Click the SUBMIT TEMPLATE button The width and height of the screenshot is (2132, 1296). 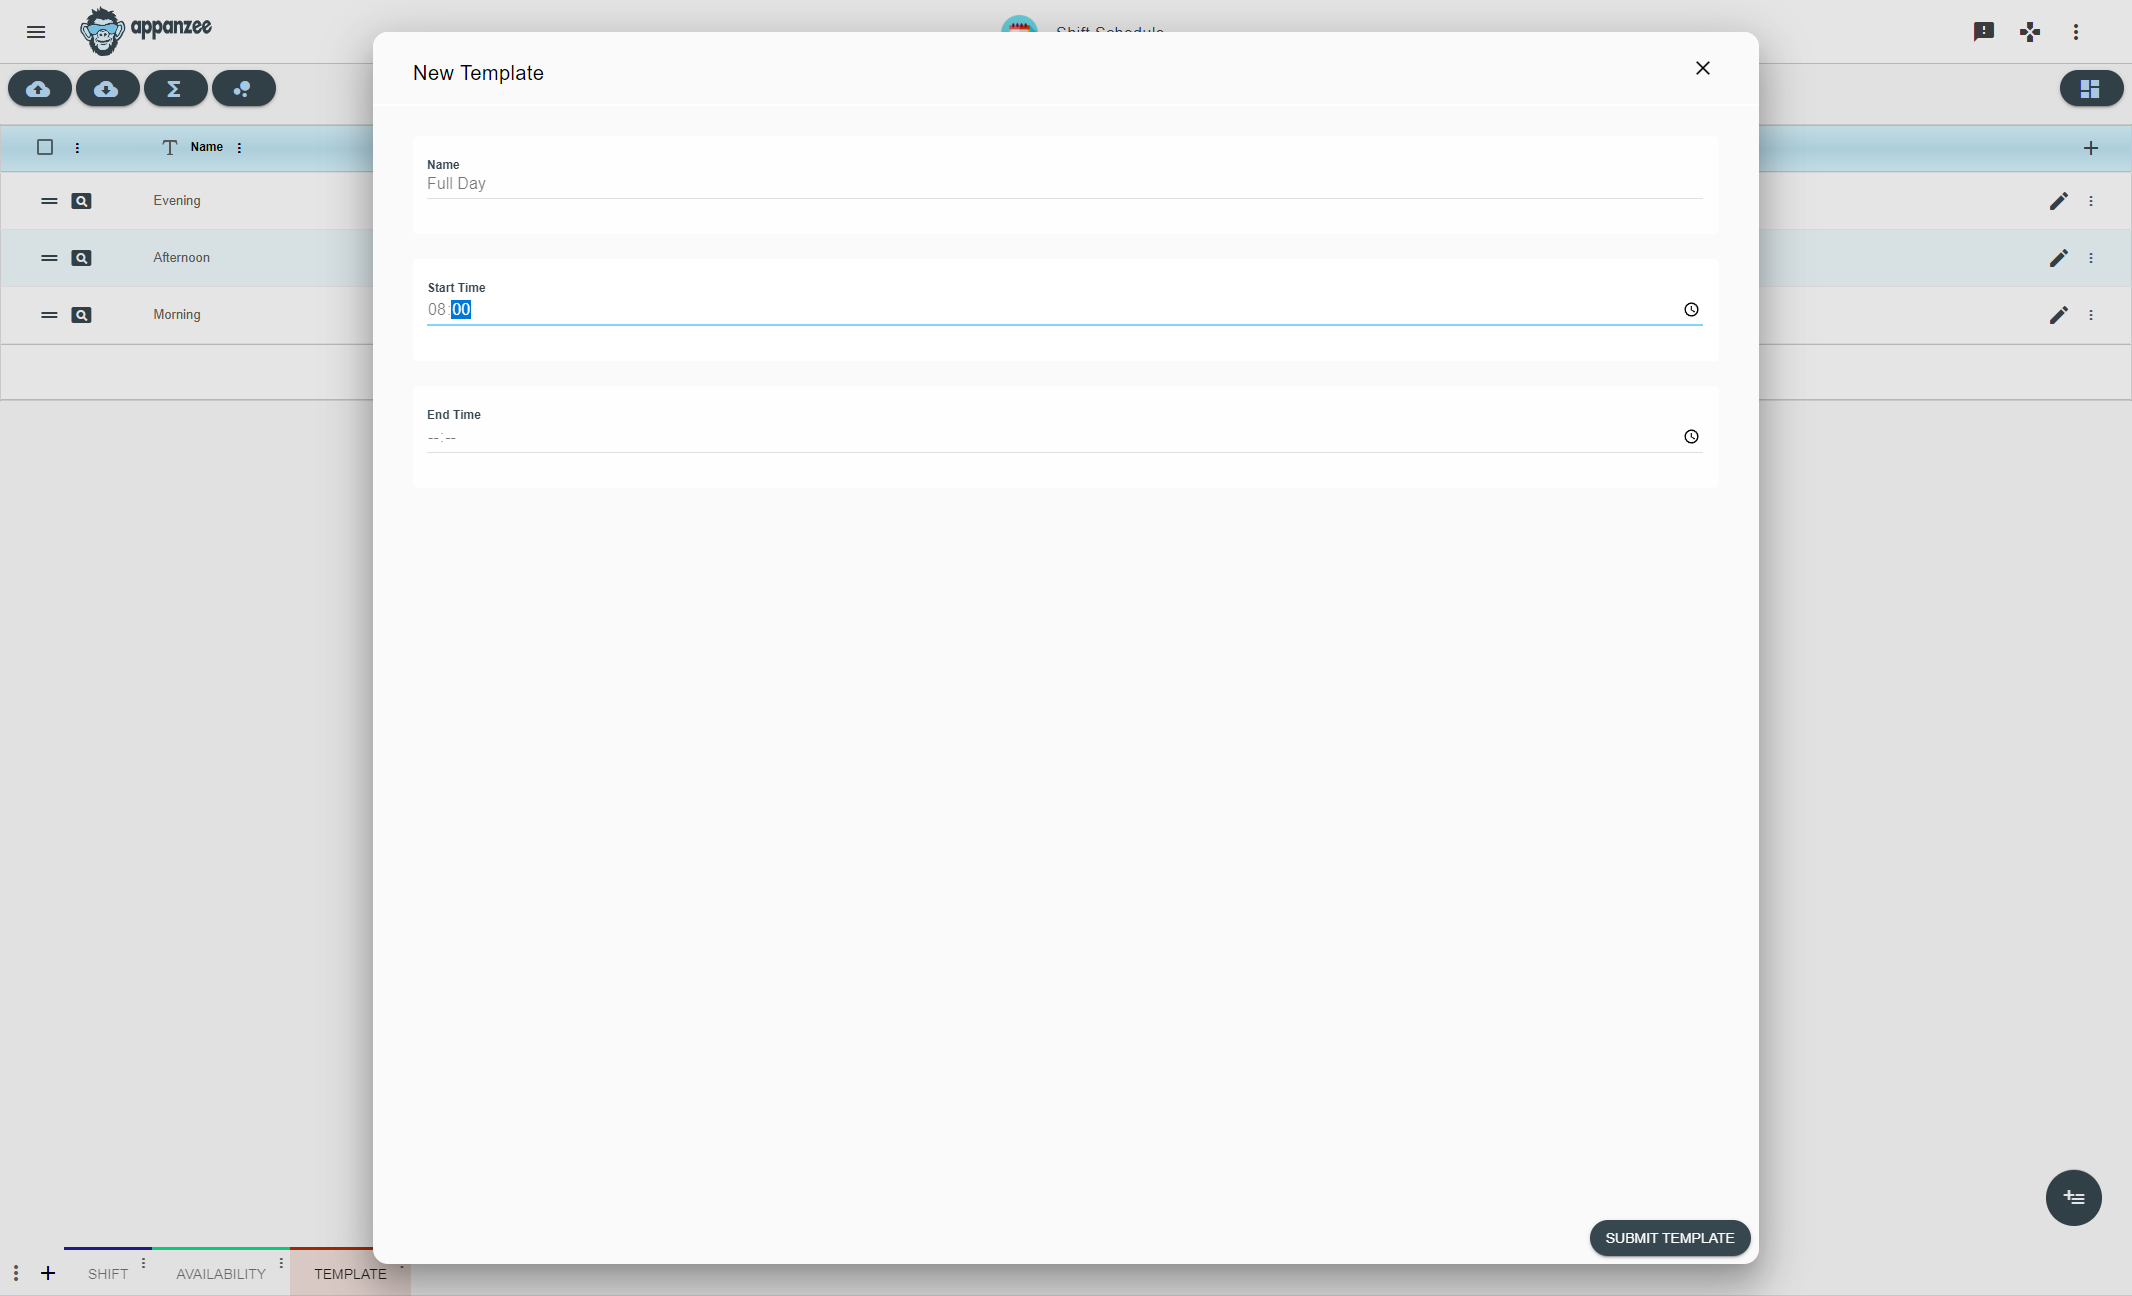pyautogui.click(x=1670, y=1238)
